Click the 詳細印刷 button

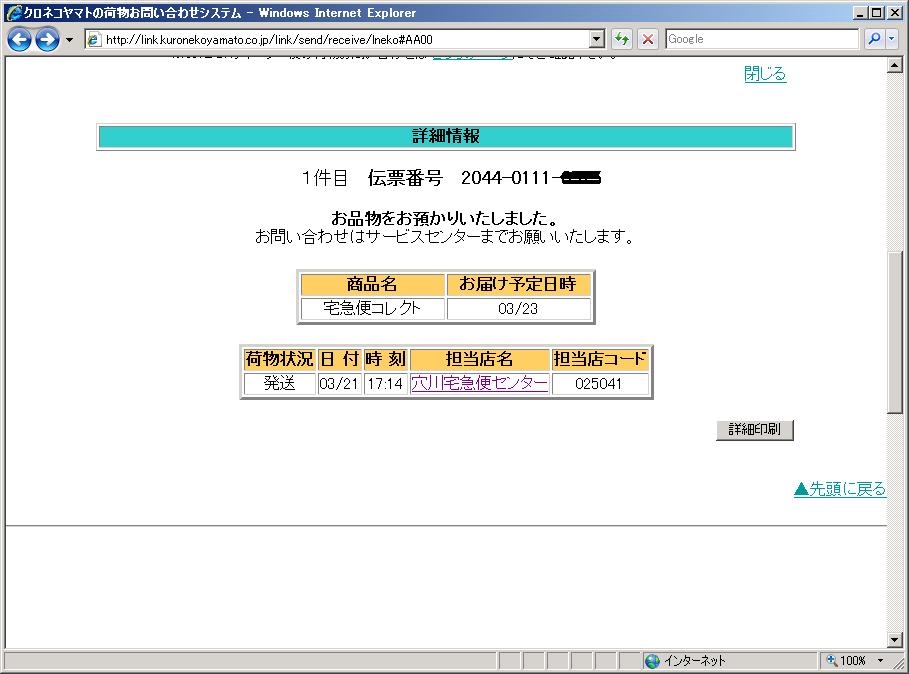pyautogui.click(x=755, y=429)
